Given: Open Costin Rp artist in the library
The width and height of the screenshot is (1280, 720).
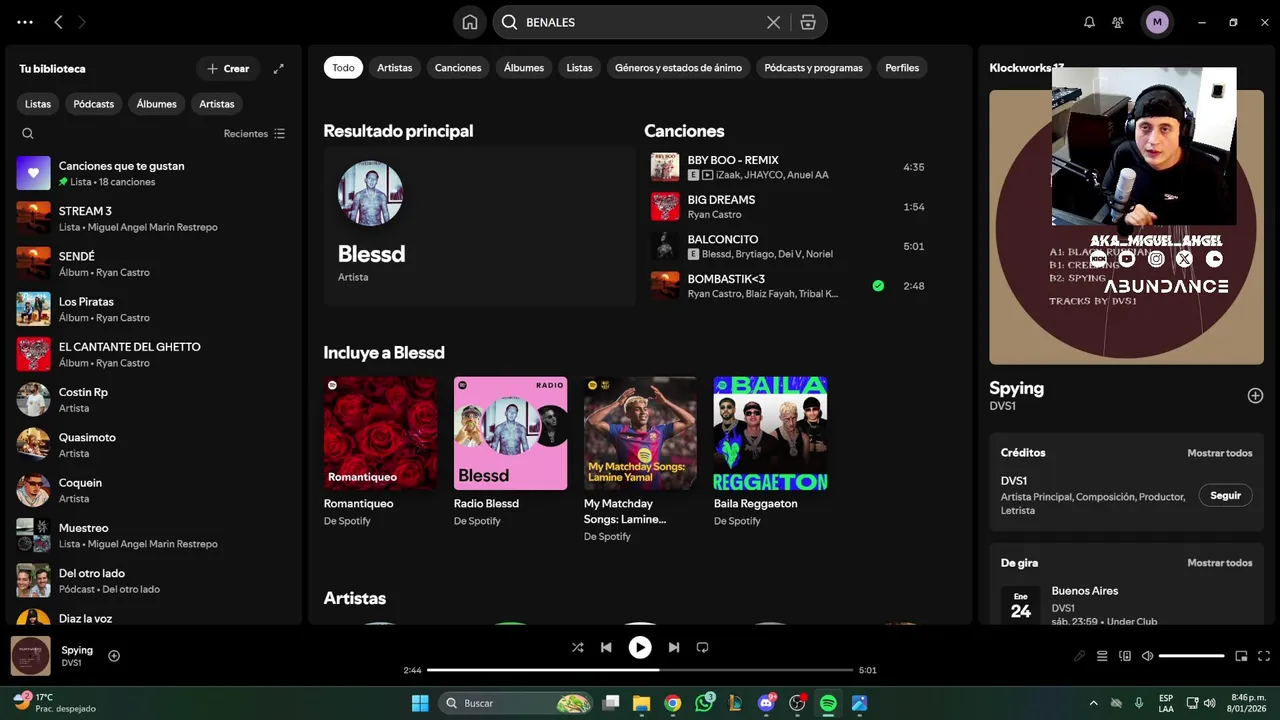Looking at the screenshot, I should [x=153, y=400].
